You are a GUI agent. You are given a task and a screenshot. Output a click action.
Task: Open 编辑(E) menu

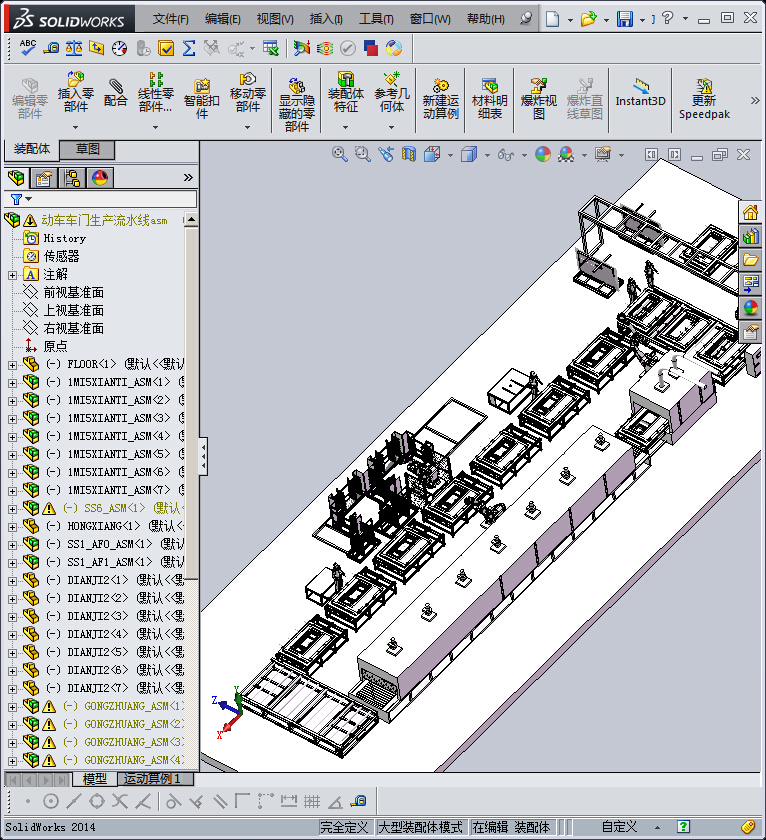tap(222, 19)
